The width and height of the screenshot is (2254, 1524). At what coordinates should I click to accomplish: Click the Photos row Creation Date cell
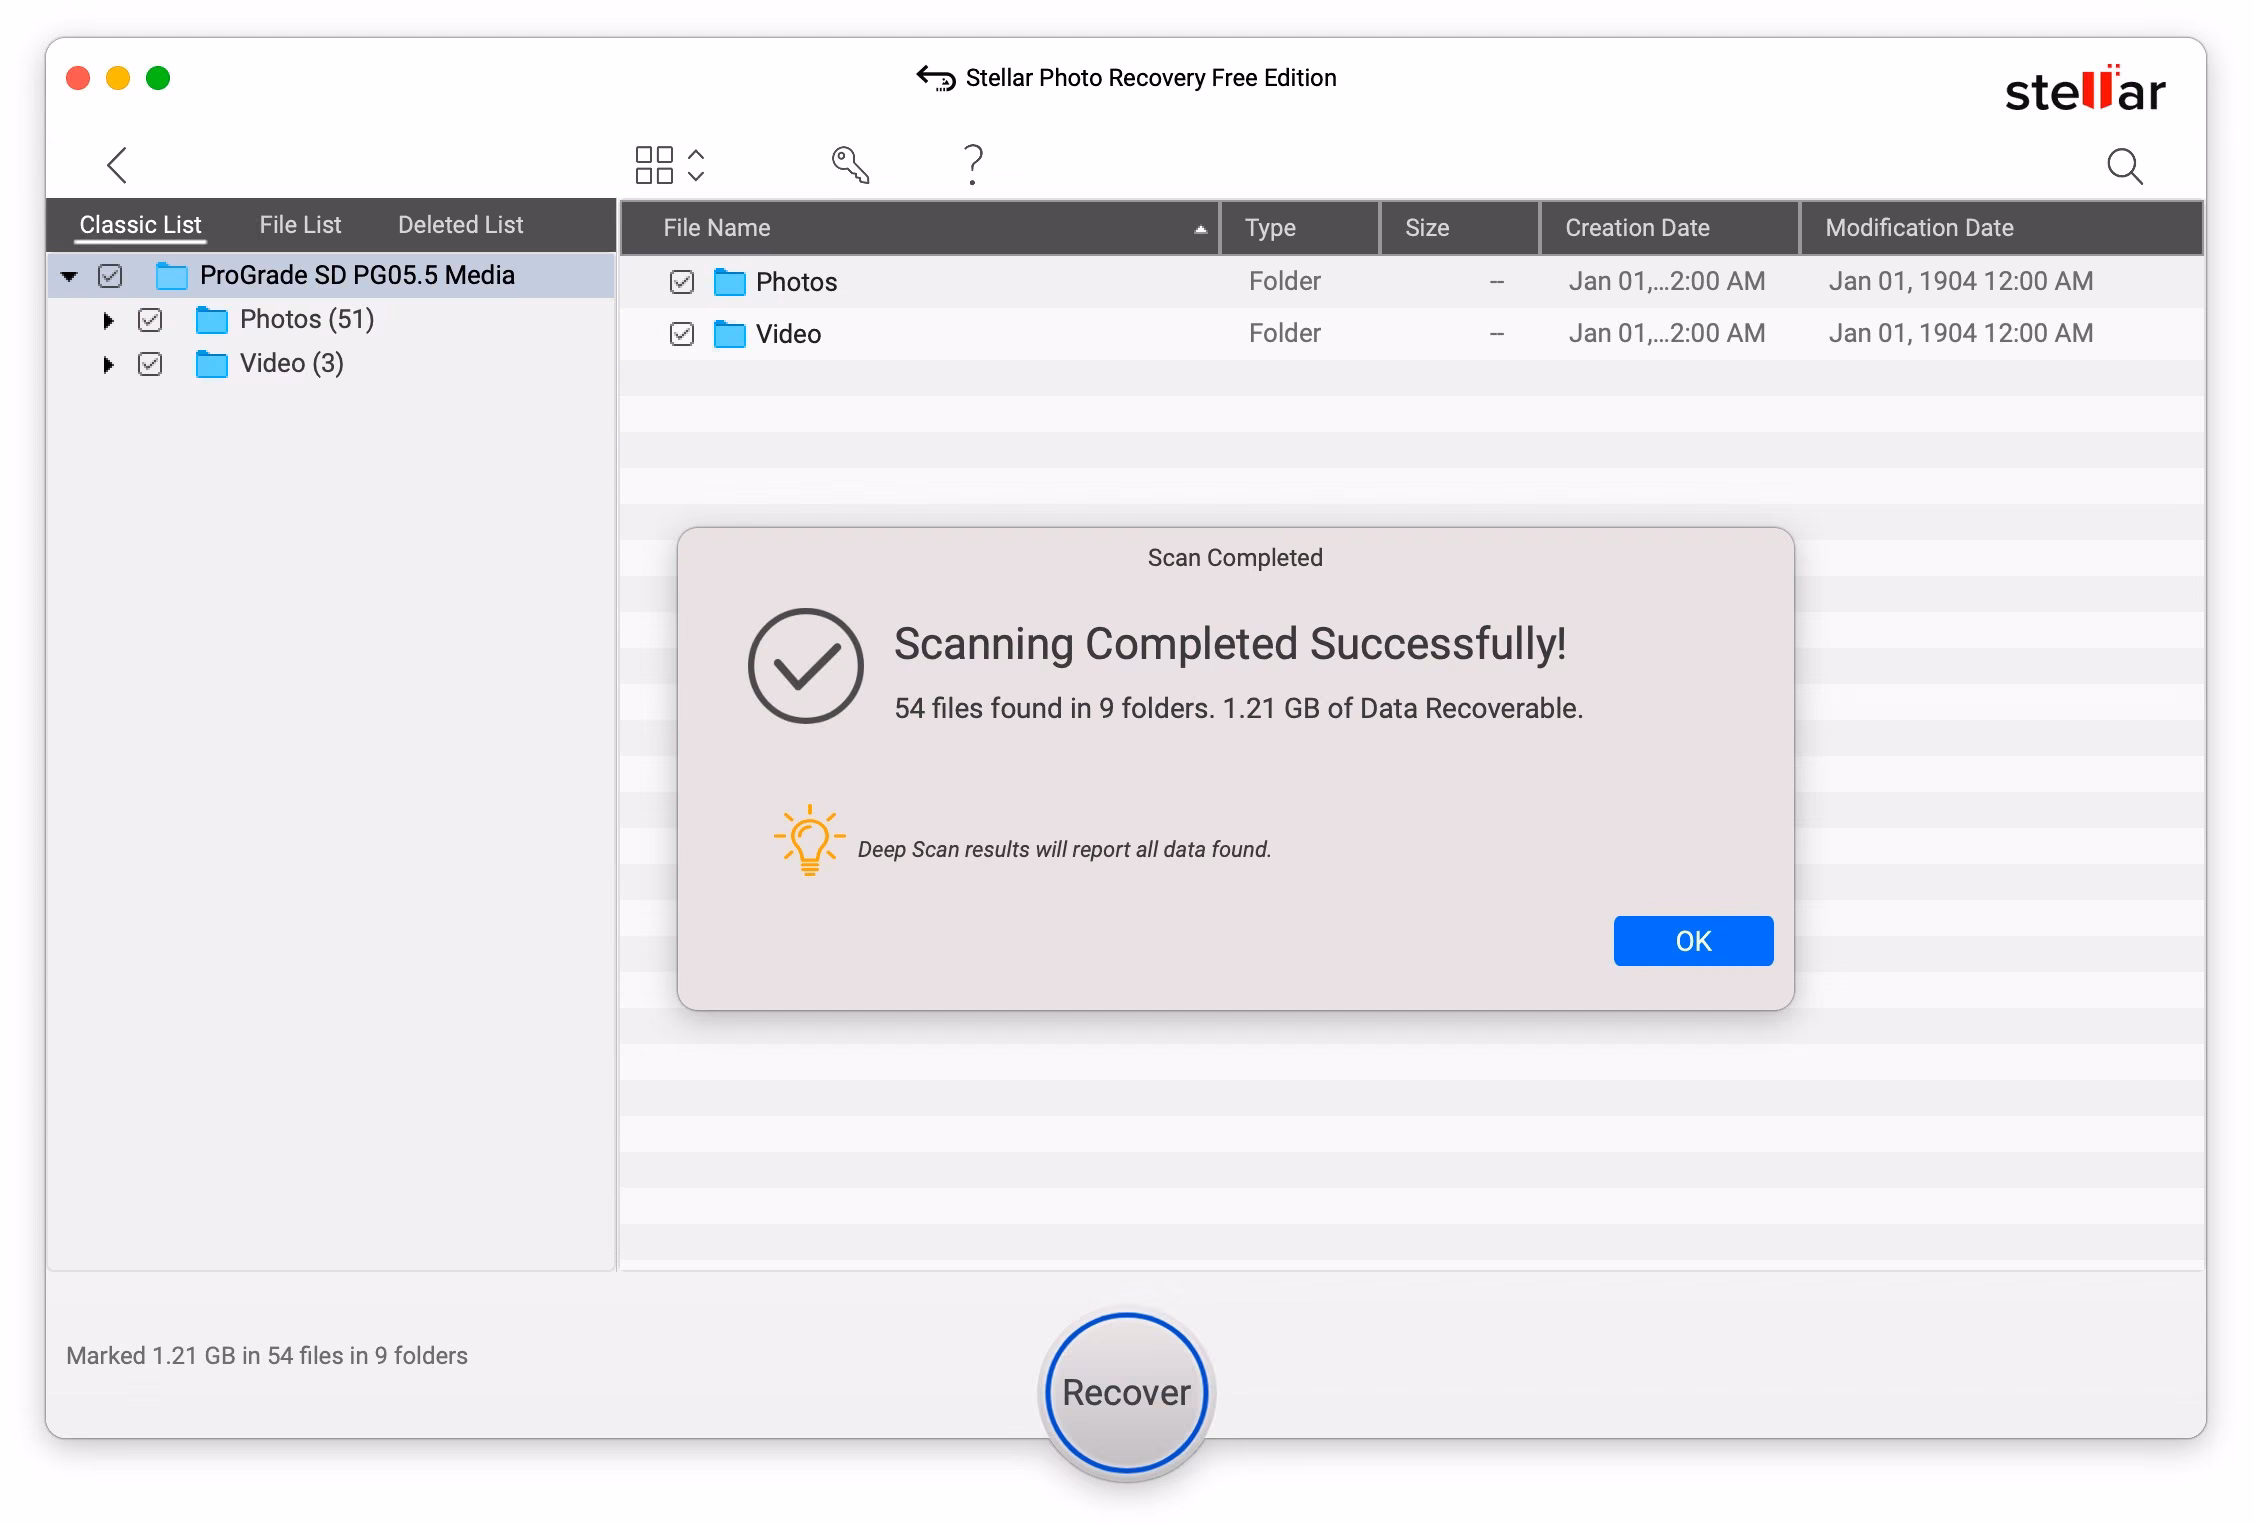(1667, 281)
